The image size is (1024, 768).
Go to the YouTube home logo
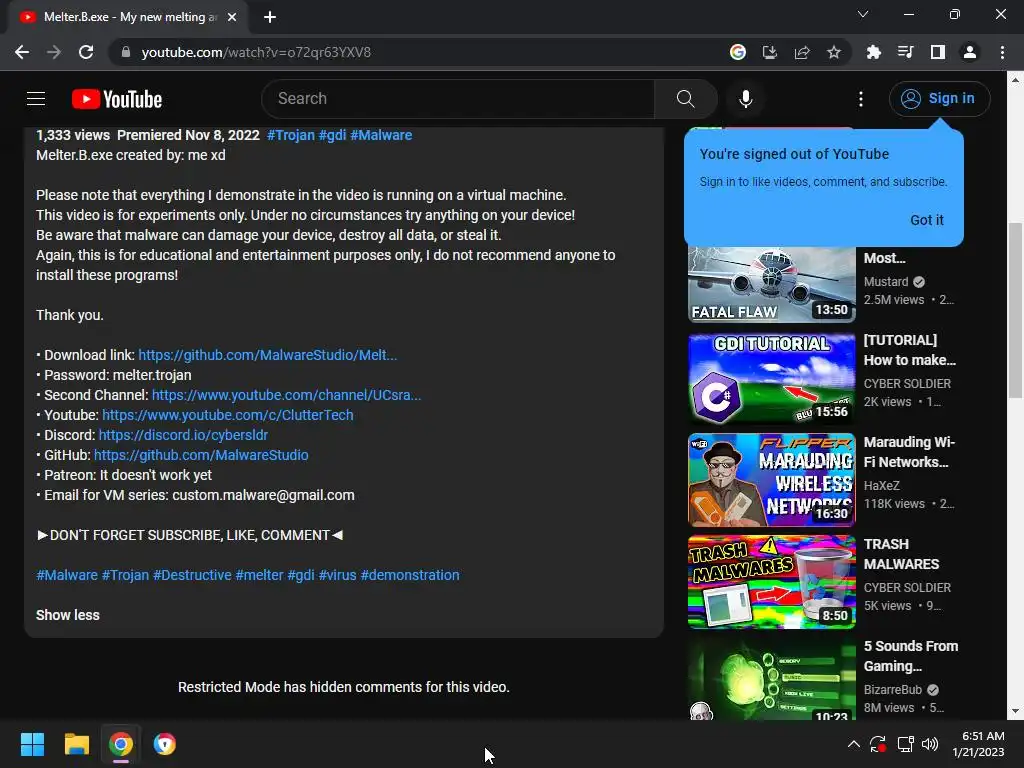click(x=117, y=99)
